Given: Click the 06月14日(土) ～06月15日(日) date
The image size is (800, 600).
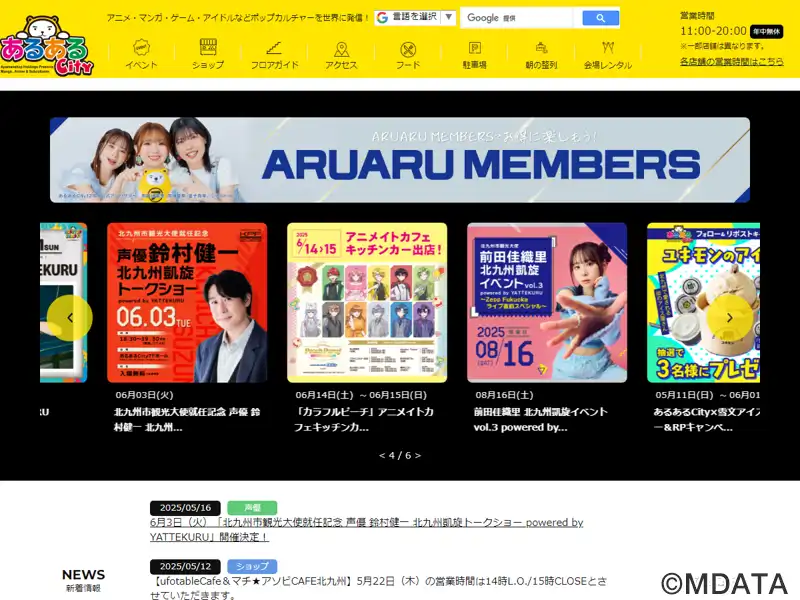Looking at the screenshot, I should pos(361,395).
